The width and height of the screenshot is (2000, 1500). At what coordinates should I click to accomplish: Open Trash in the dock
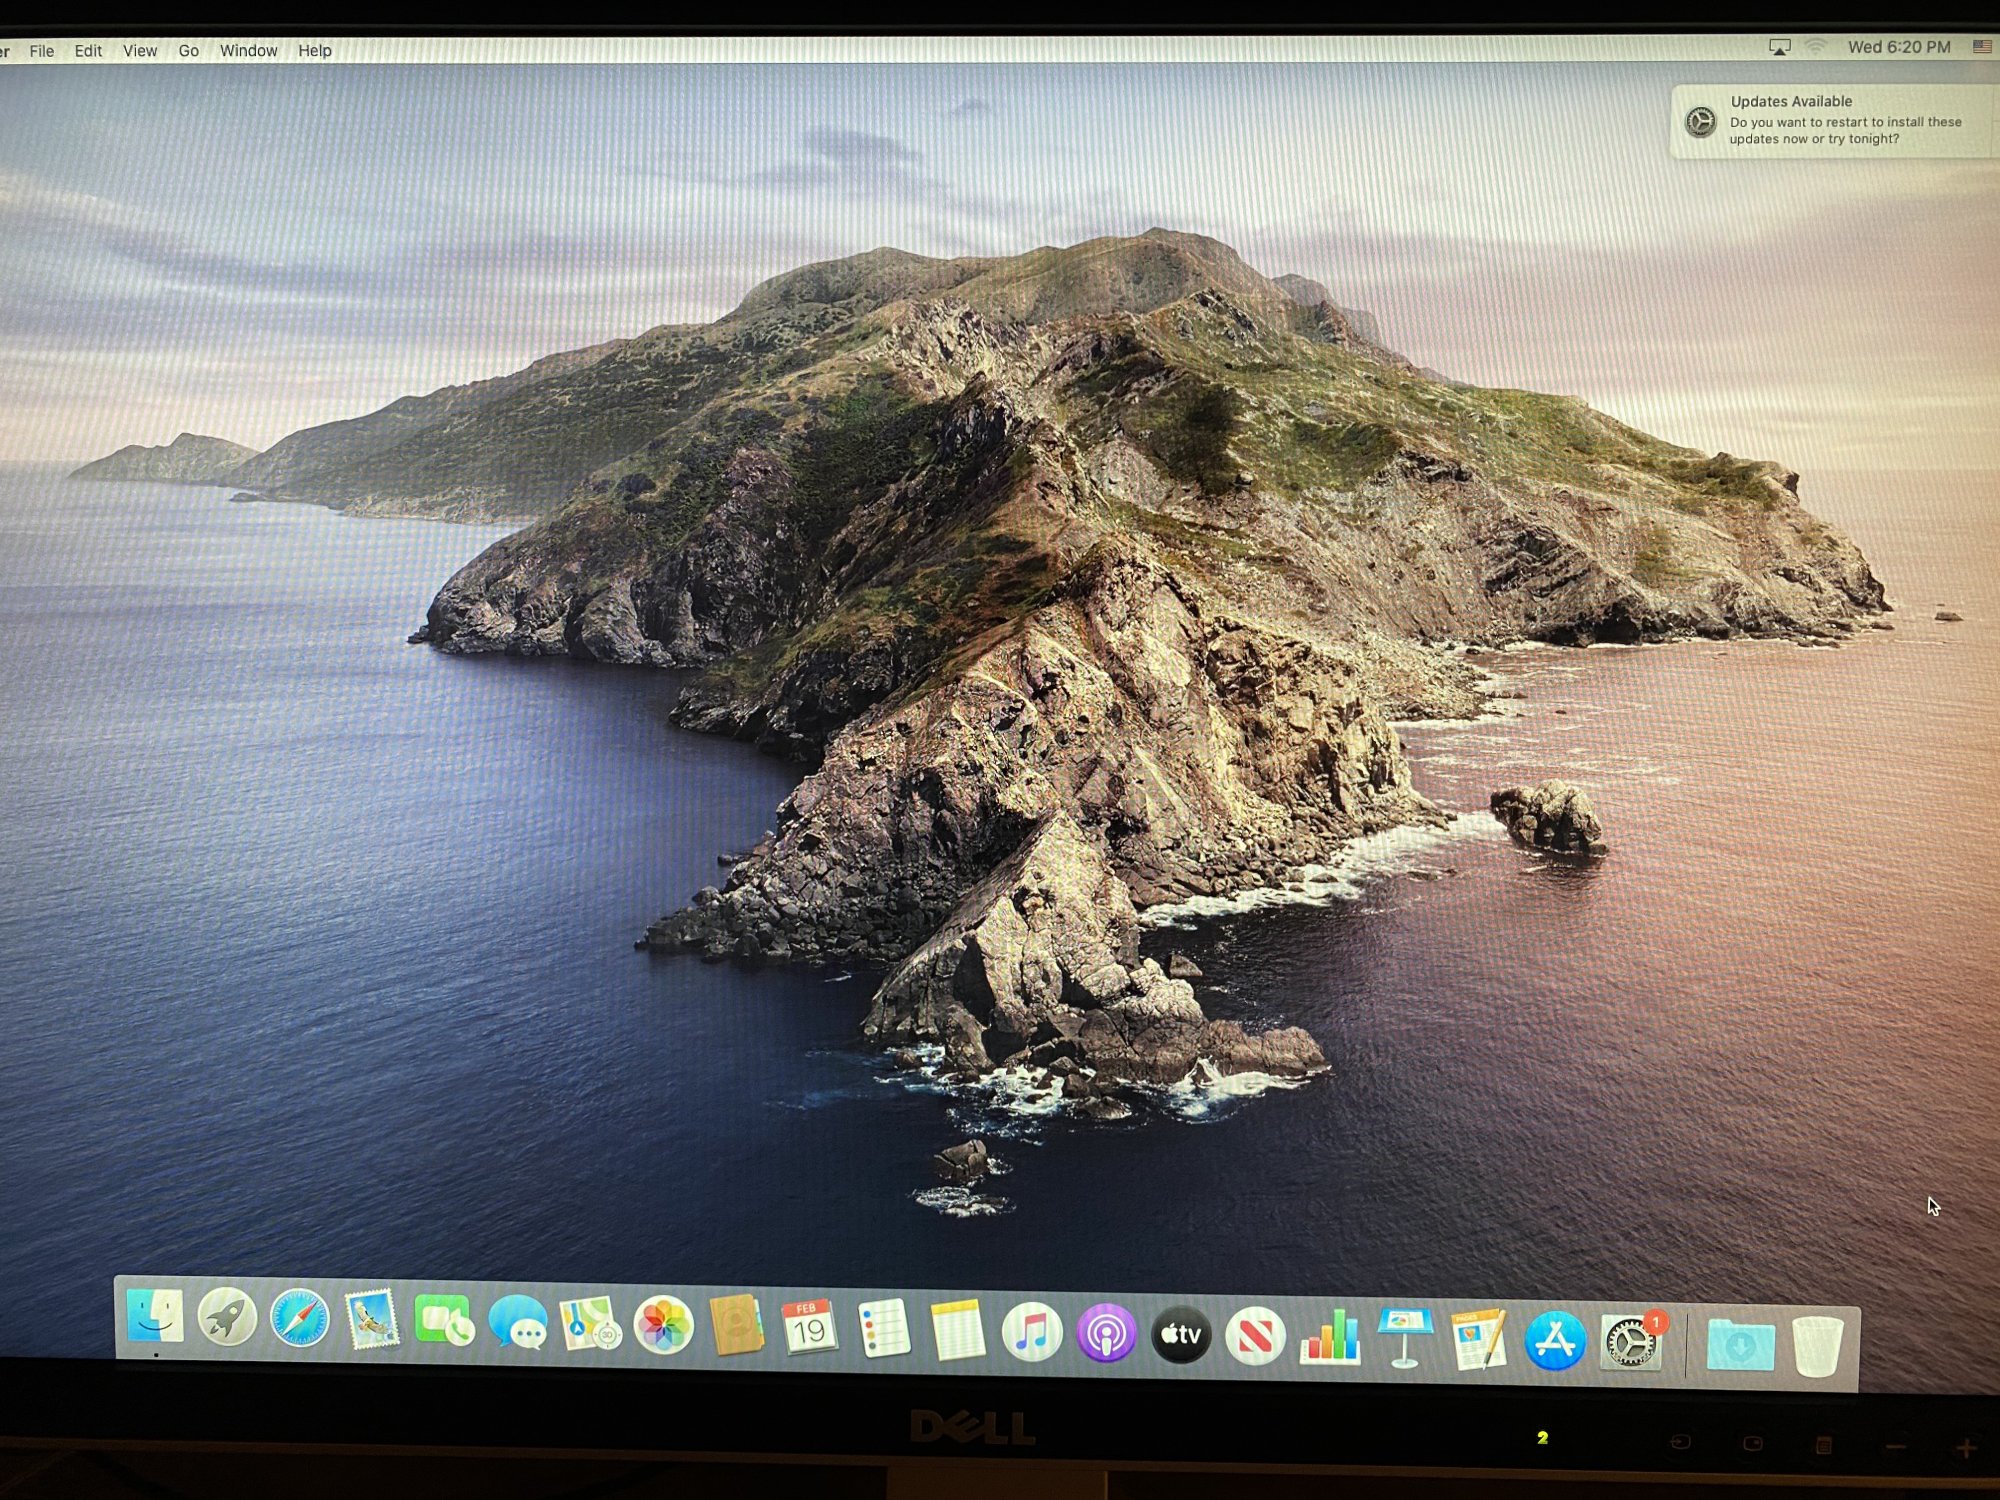[1817, 1347]
